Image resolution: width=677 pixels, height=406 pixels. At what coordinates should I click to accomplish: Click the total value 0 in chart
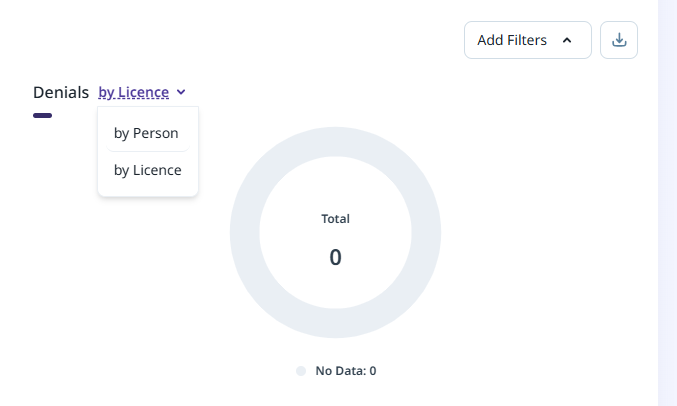[335, 257]
